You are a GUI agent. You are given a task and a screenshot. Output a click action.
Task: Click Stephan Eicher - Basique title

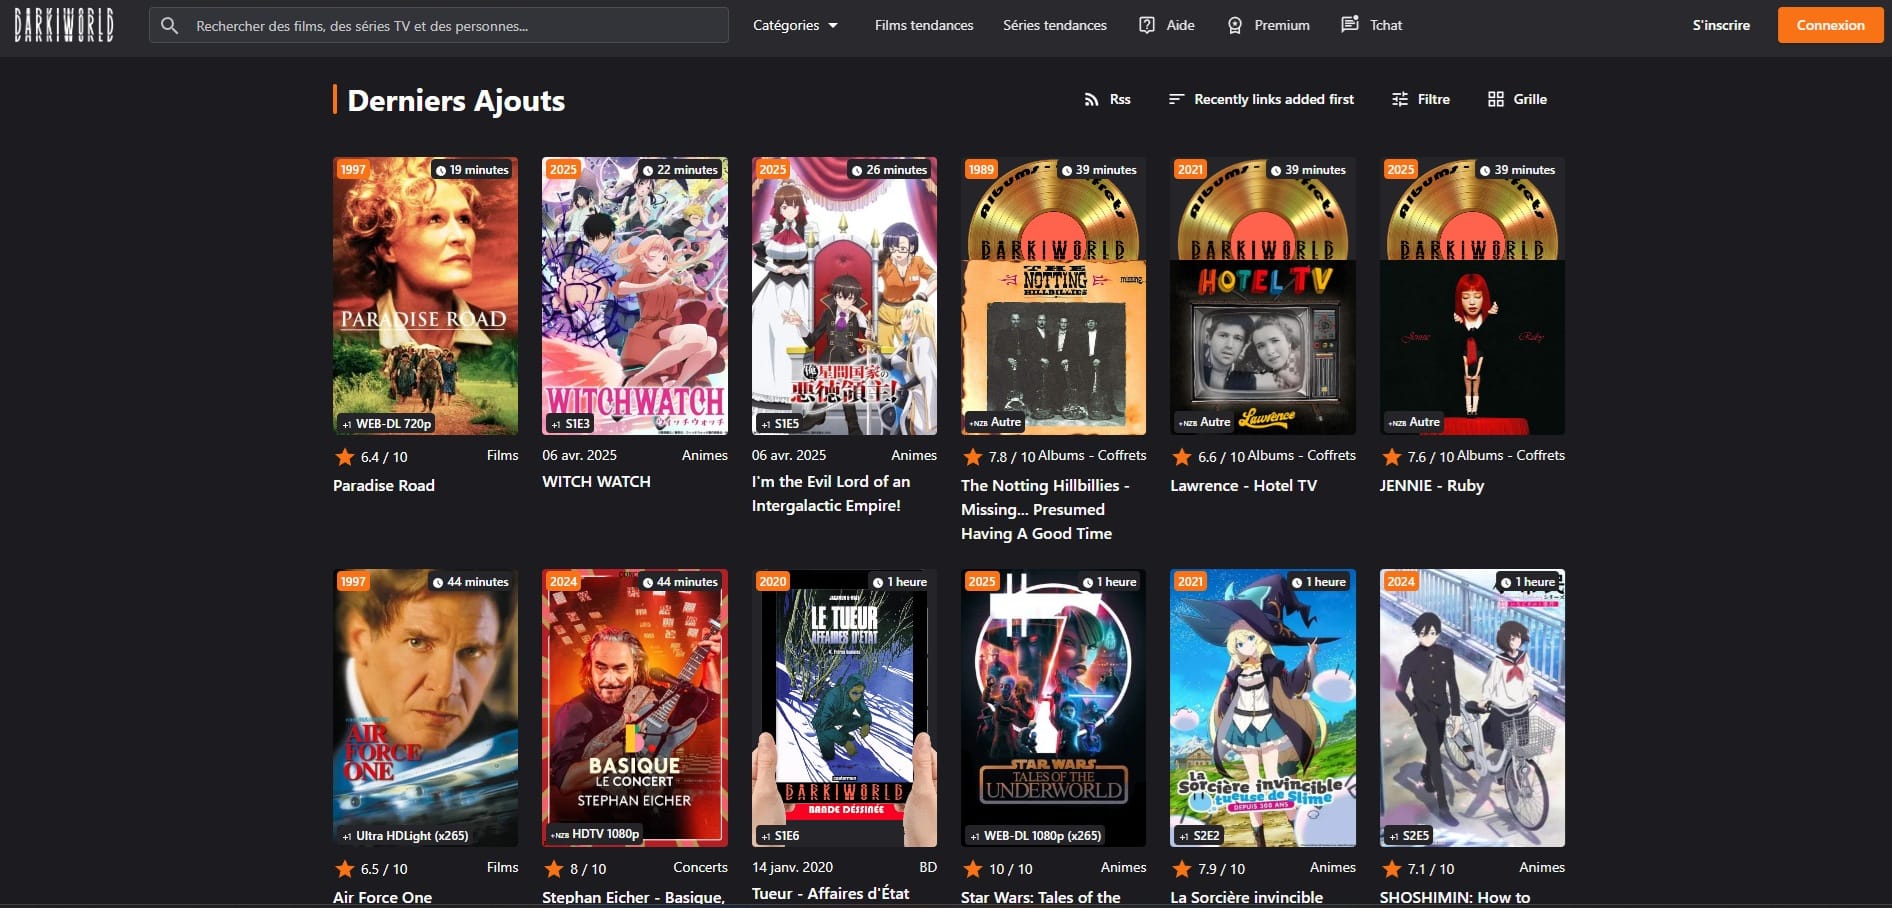(x=633, y=897)
